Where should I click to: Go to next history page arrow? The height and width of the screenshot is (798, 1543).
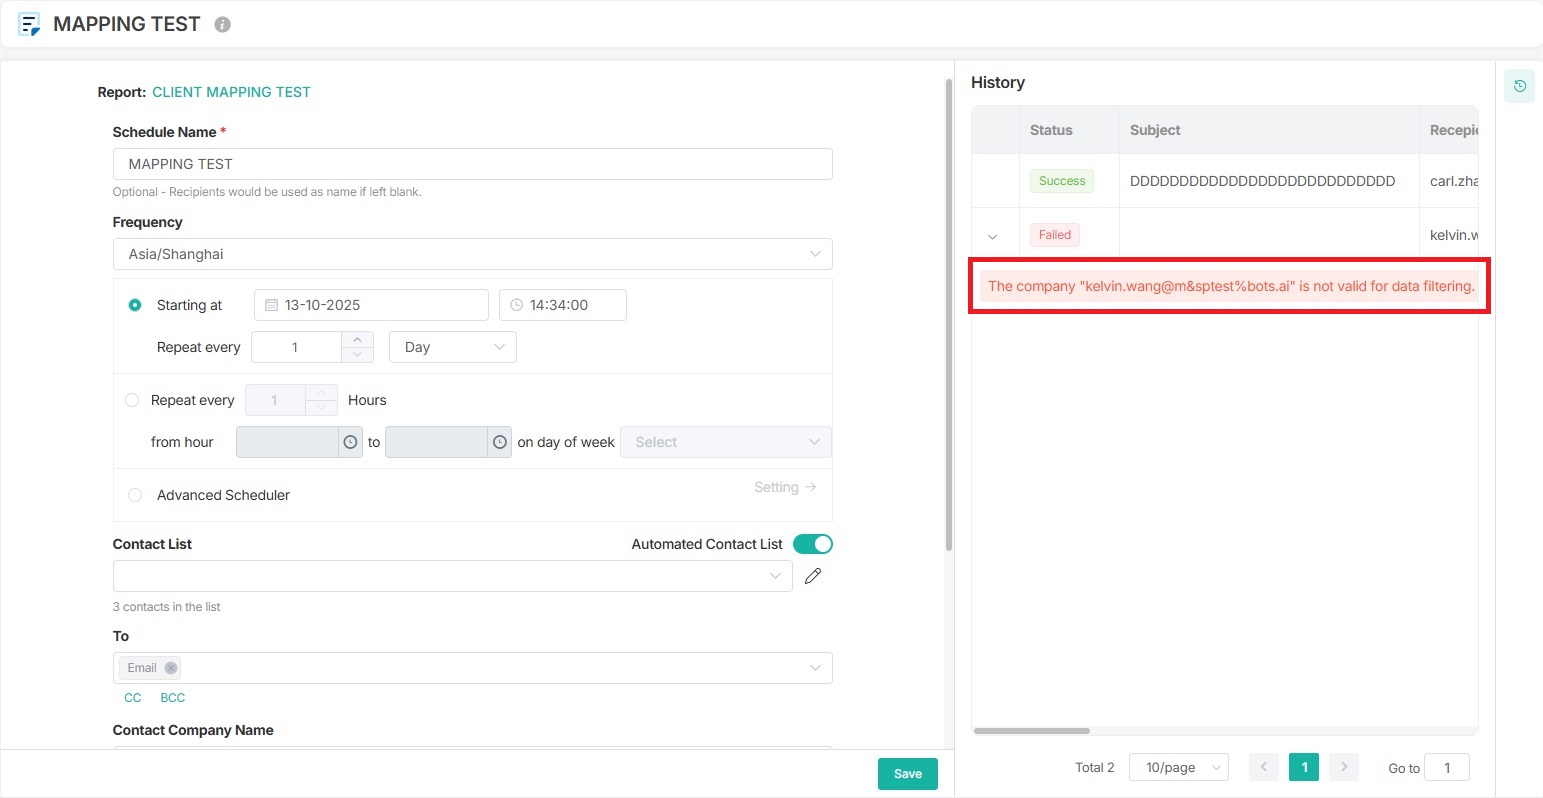click(1344, 767)
